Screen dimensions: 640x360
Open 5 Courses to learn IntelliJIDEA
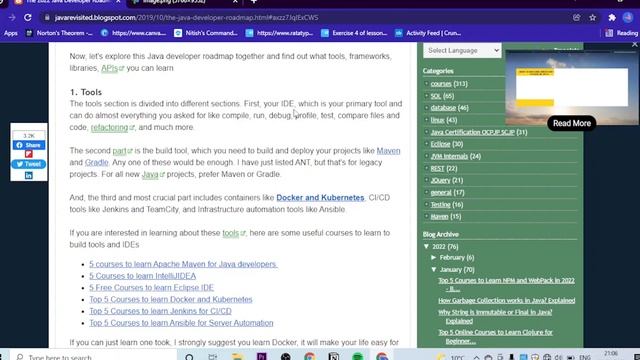coord(142,276)
